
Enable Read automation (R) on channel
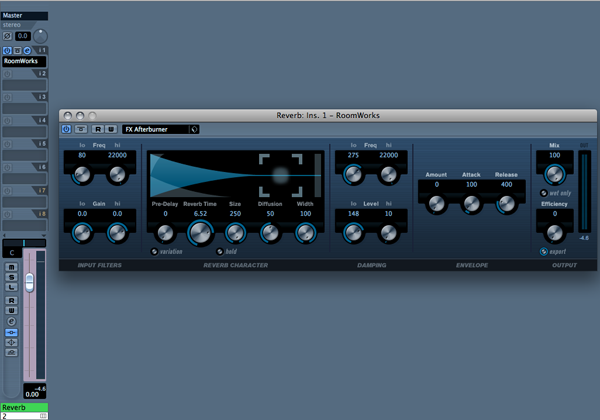click(11, 301)
